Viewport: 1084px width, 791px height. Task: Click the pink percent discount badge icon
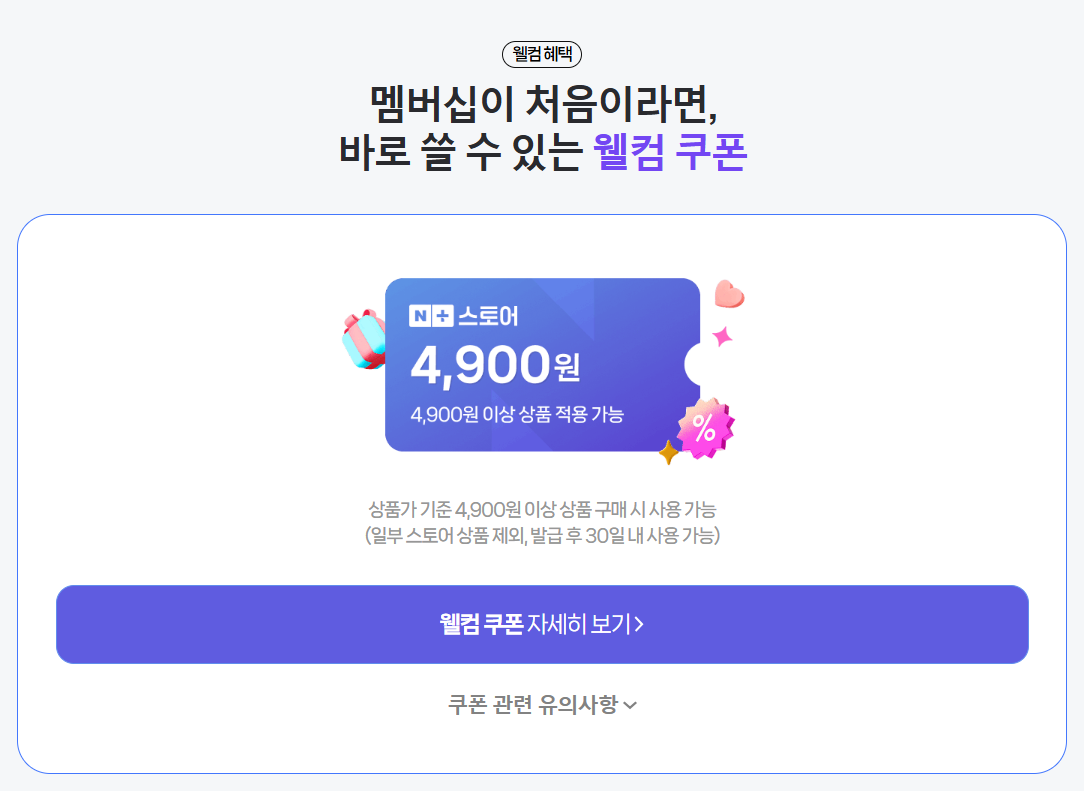[706, 428]
